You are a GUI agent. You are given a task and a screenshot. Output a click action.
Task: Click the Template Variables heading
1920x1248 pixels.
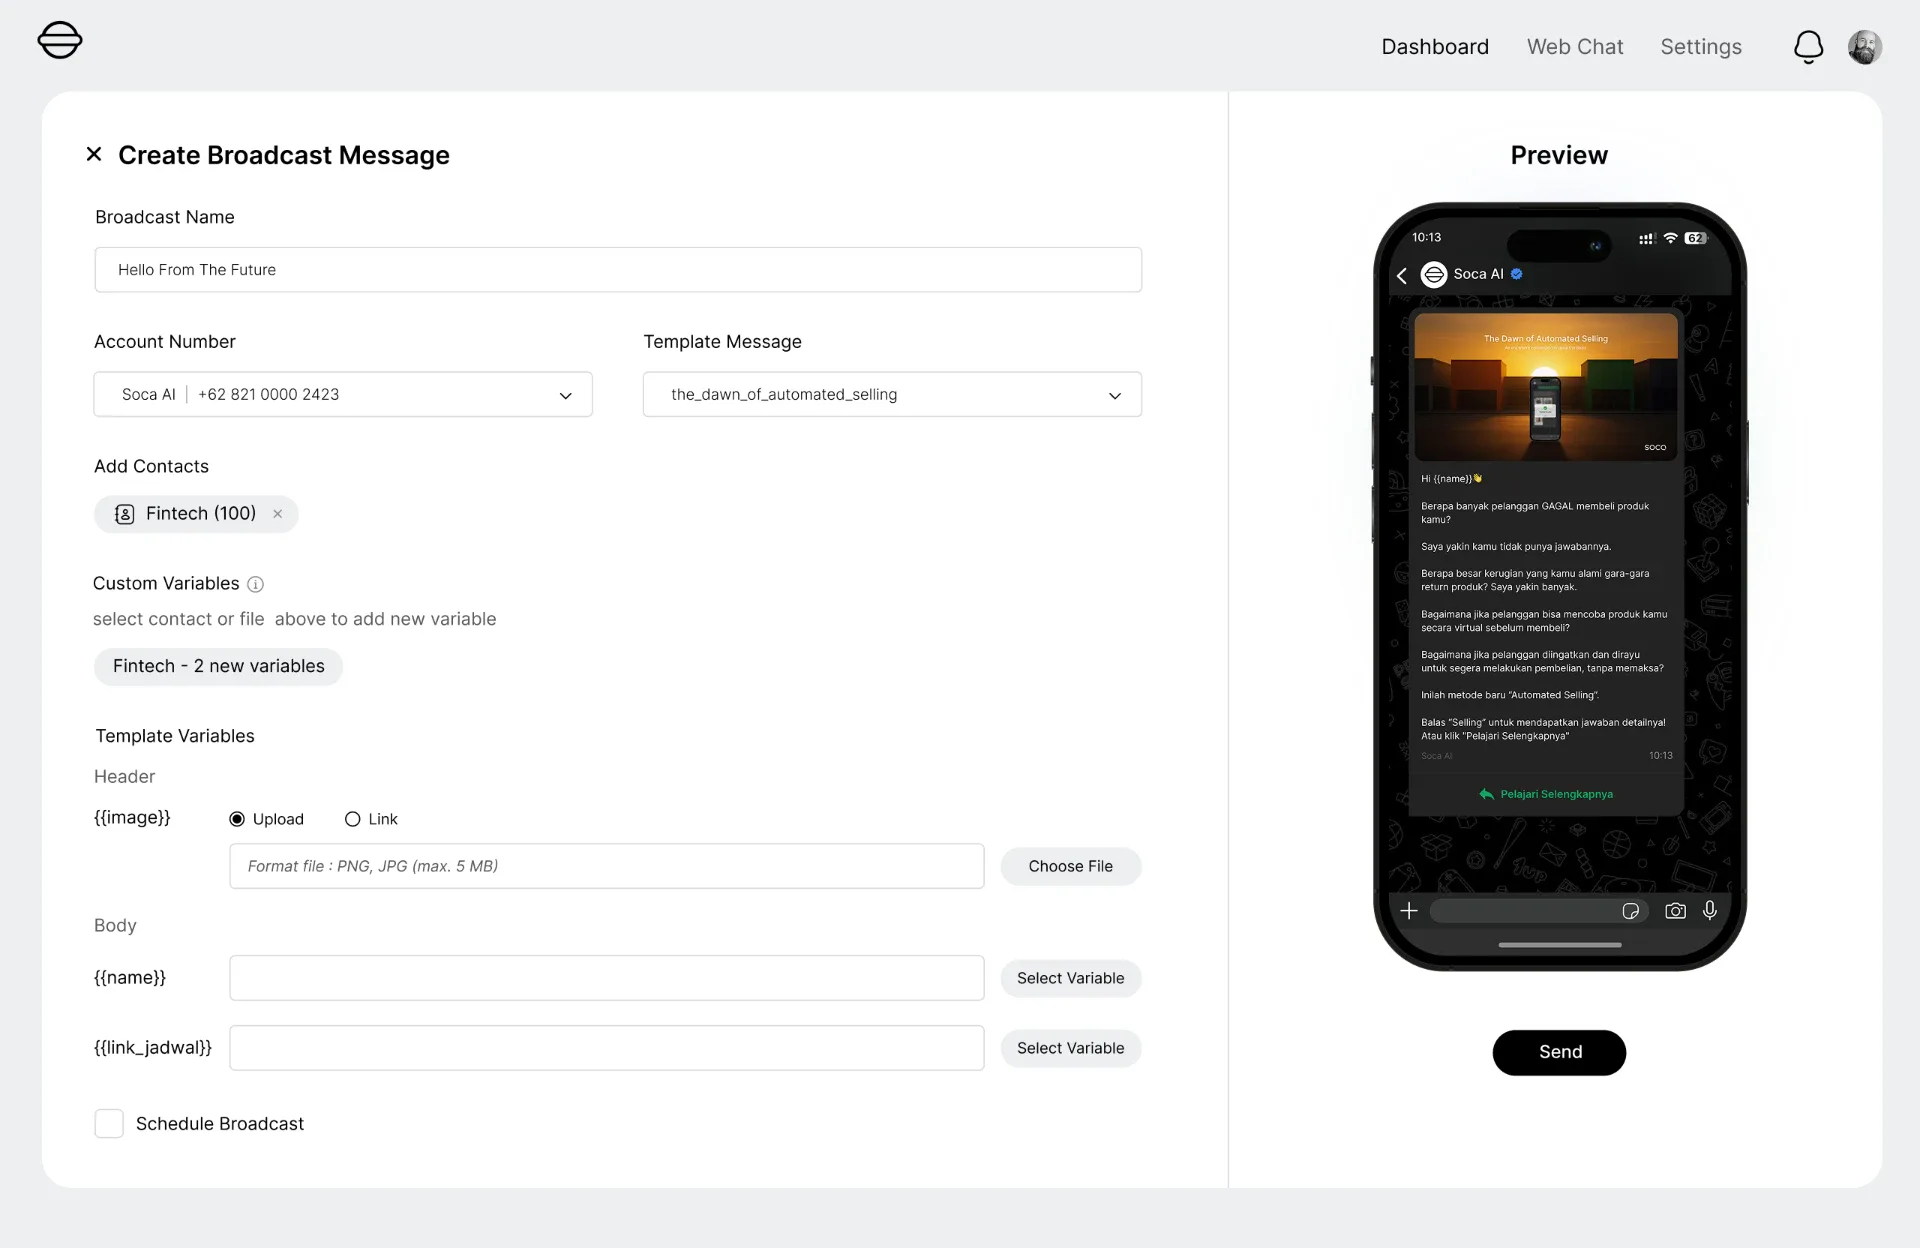pos(175,736)
